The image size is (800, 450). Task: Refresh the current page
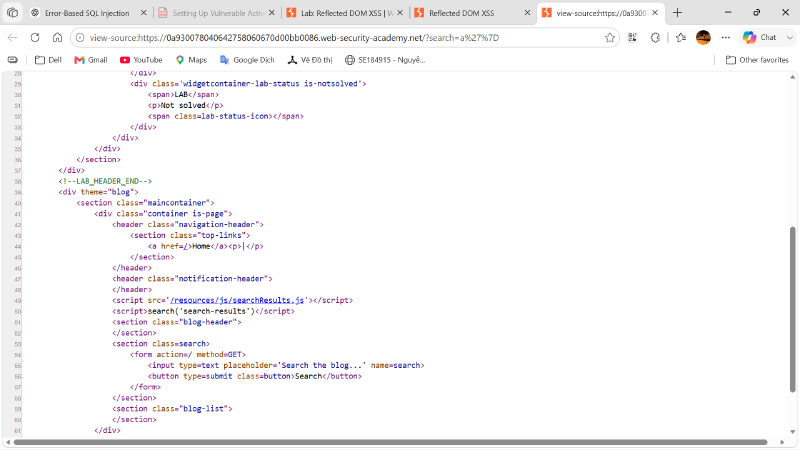(35, 37)
